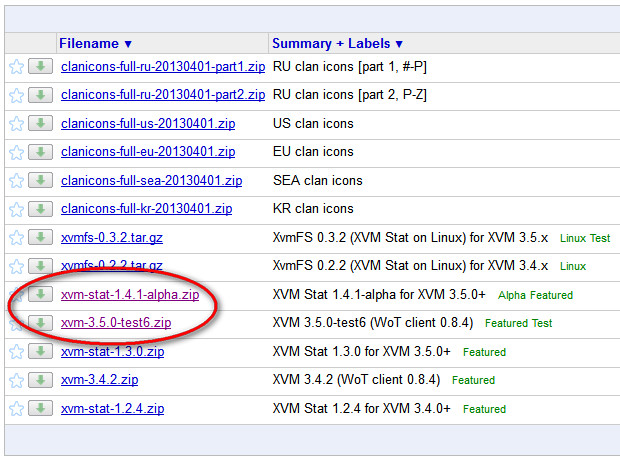
Task: Download icon for clanicons ru part2 zip
Action: point(40,95)
